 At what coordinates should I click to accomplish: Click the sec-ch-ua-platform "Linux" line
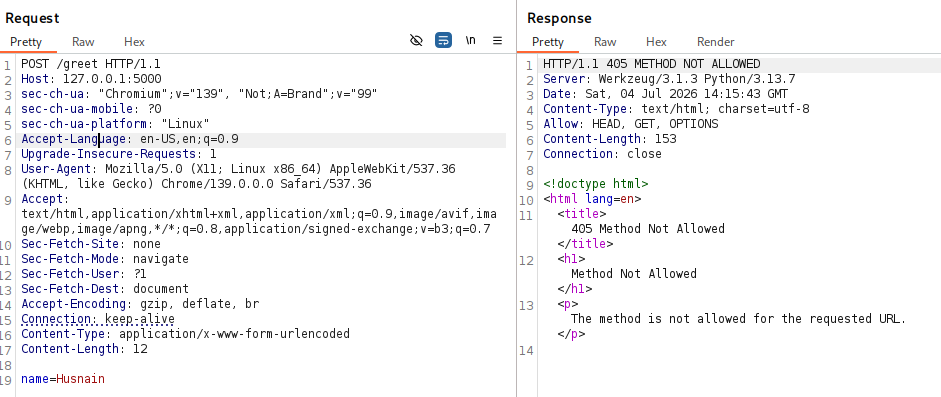pos(115,124)
